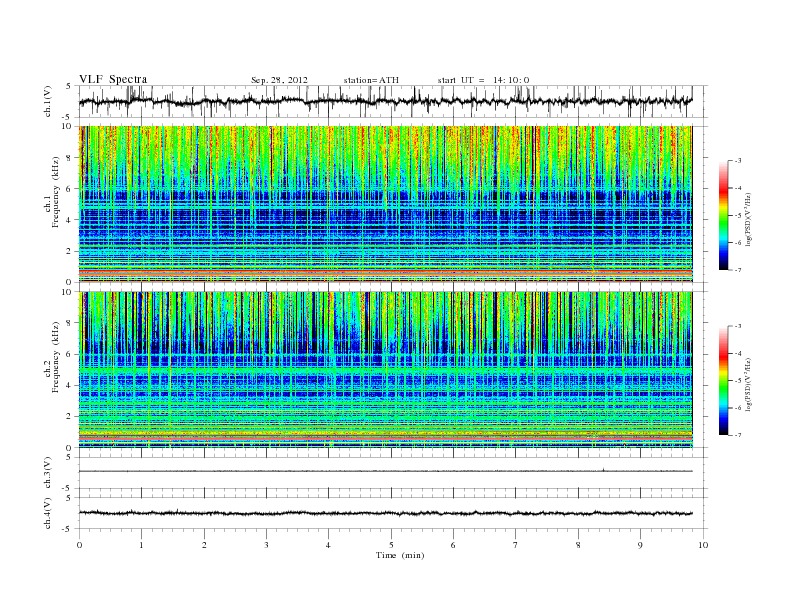Click the "-3" tick on ch.1 colorbar
Viewport: 792px width, 612px height.
pyautogui.click(x=736, y=161)
